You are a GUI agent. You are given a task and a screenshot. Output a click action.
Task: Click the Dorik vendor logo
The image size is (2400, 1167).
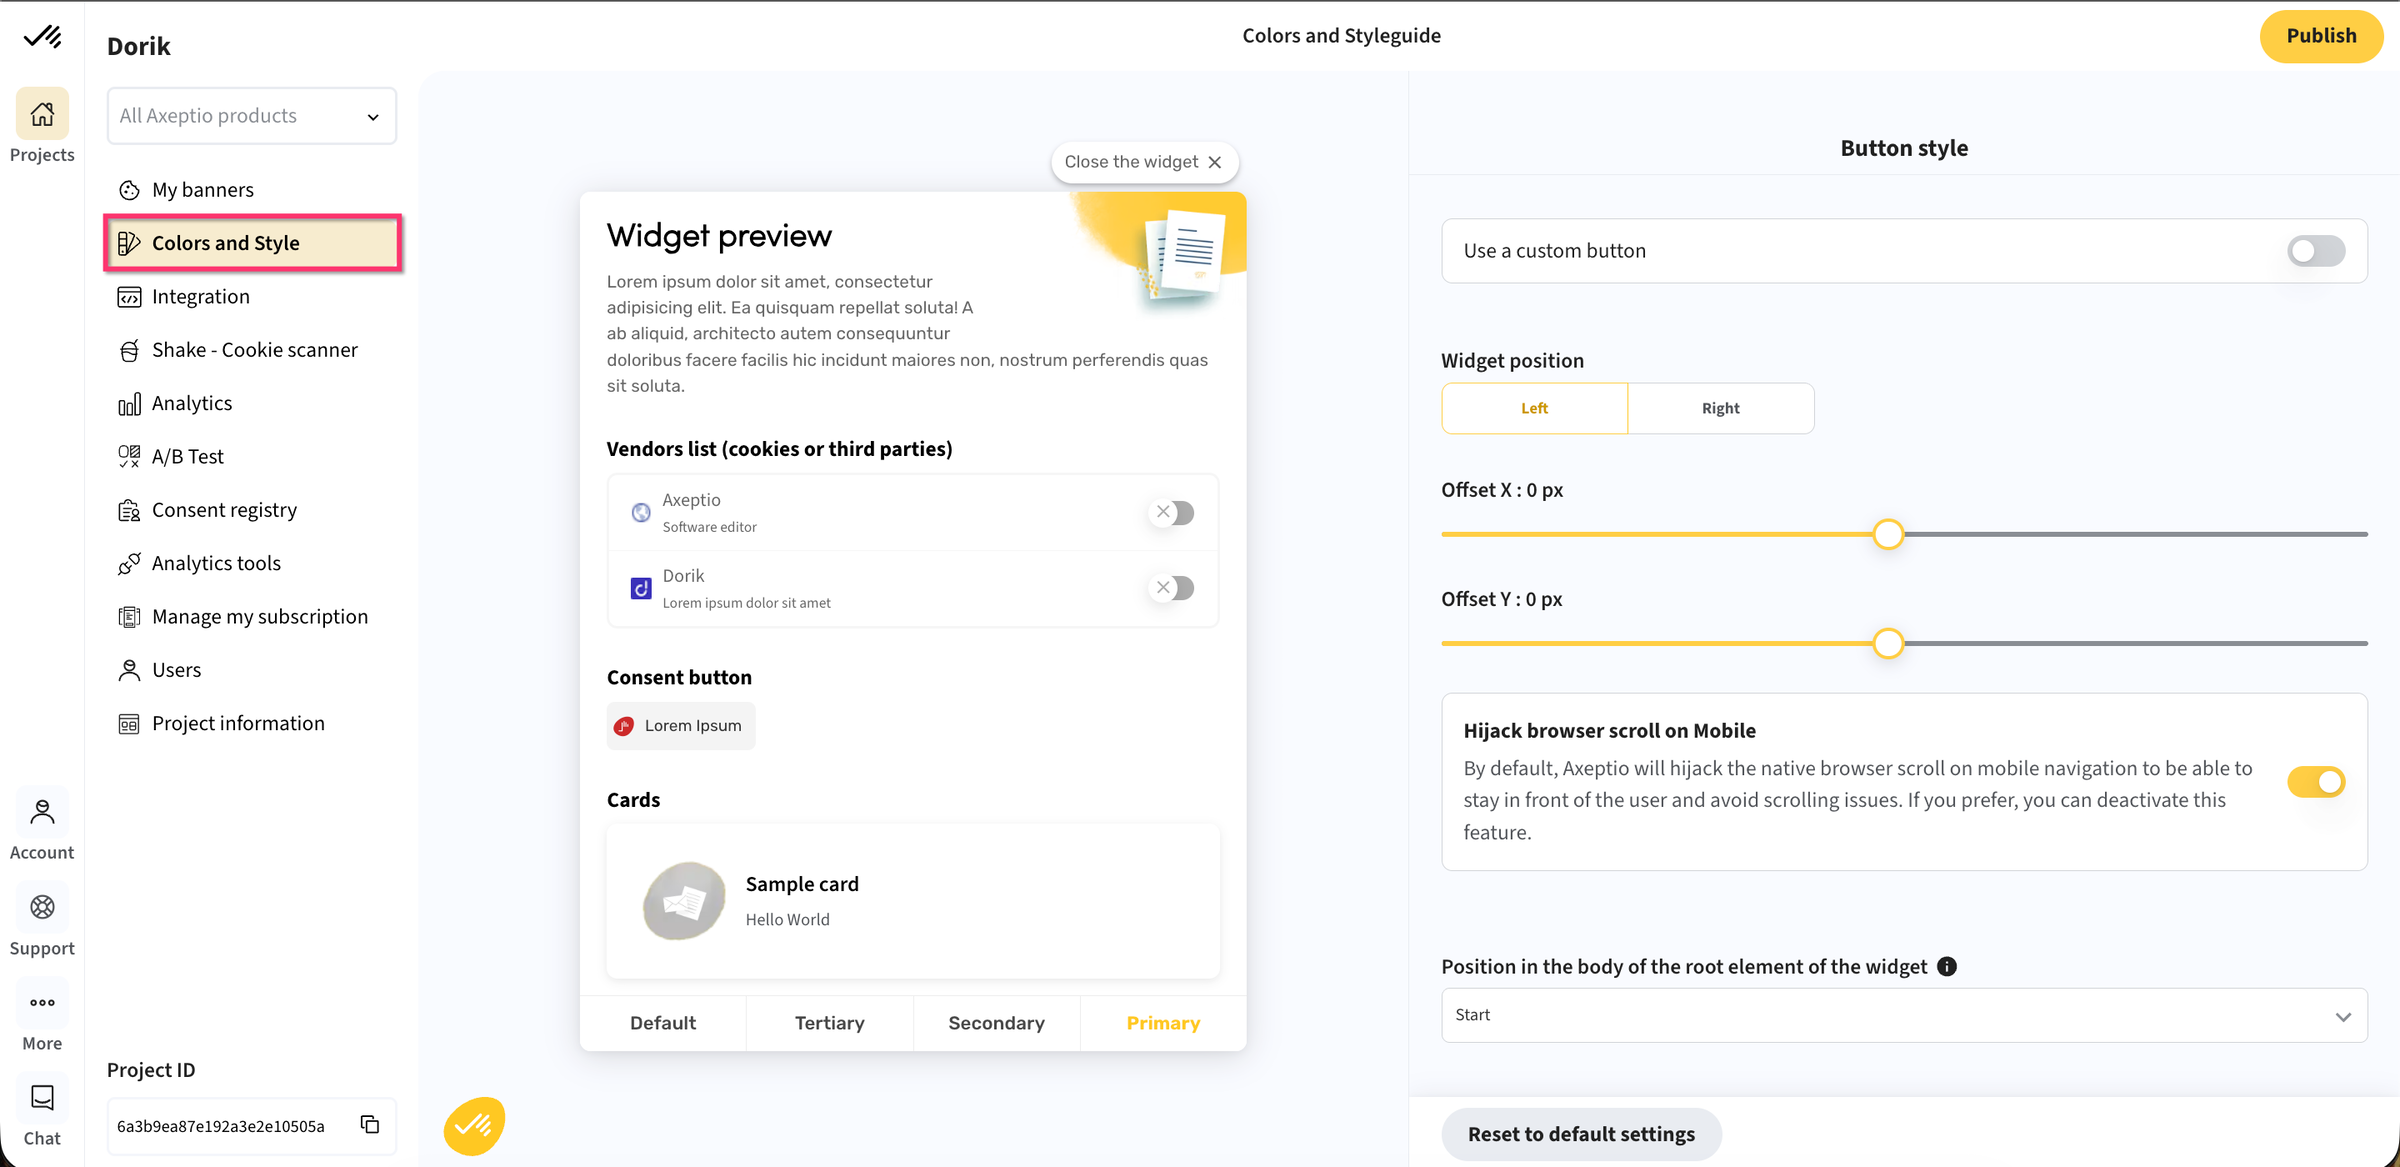point(641,588)
